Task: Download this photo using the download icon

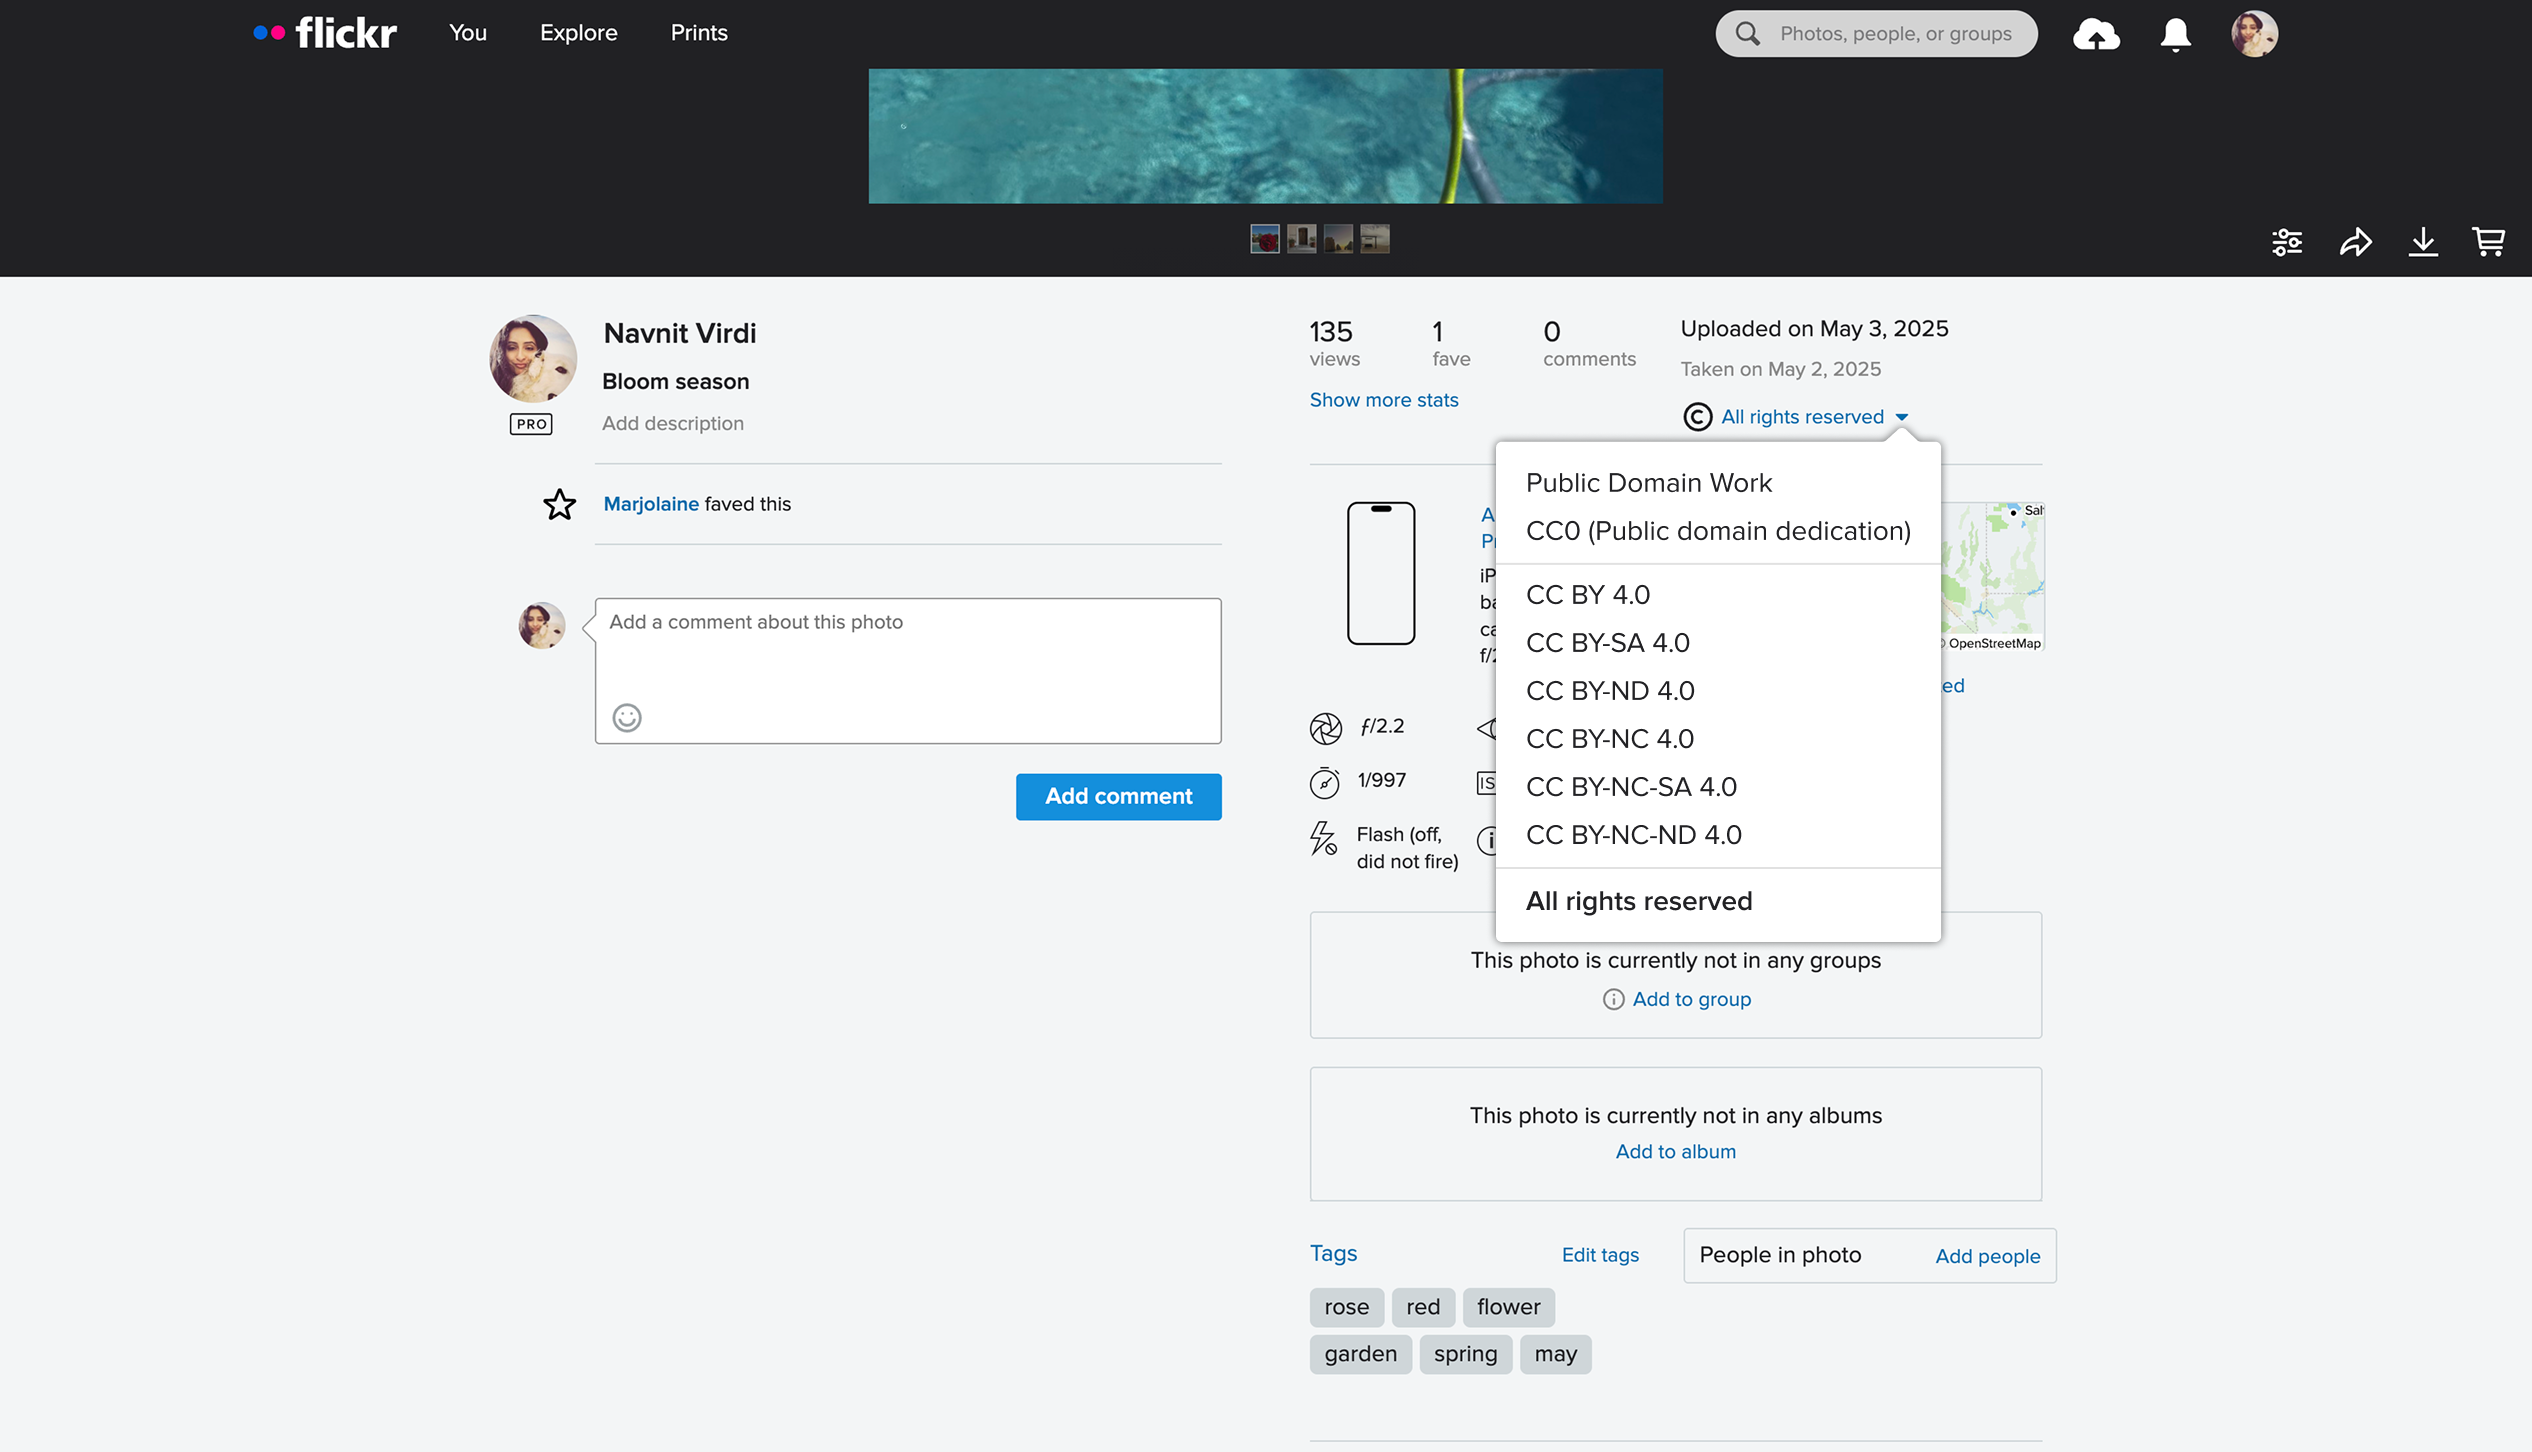Action: [x=2423, y=241]
